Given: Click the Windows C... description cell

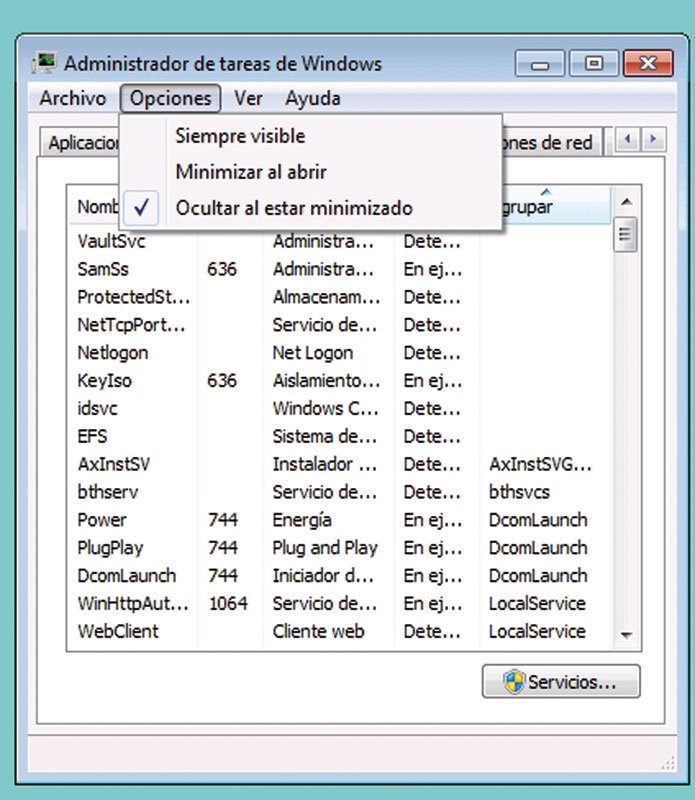Looking at the screenshot, I should tap(326, 409).
